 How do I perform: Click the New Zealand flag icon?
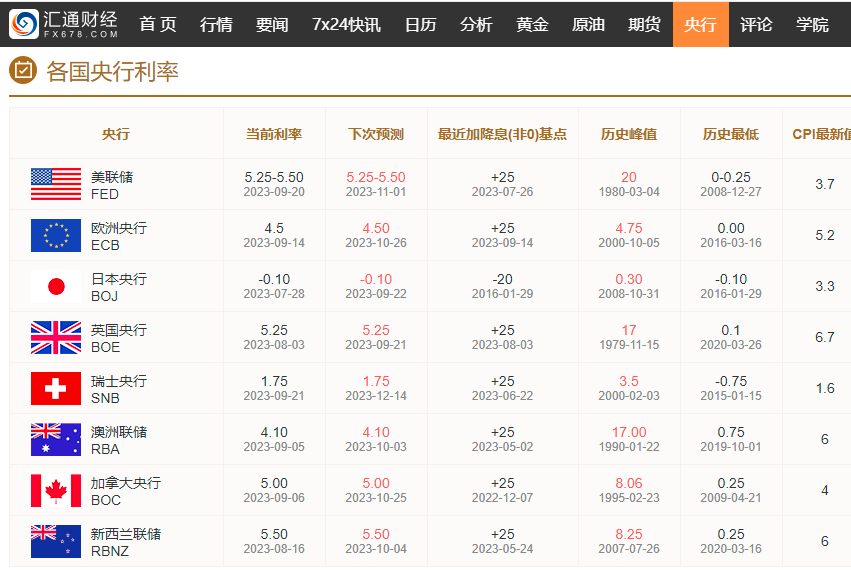point(56,541)
